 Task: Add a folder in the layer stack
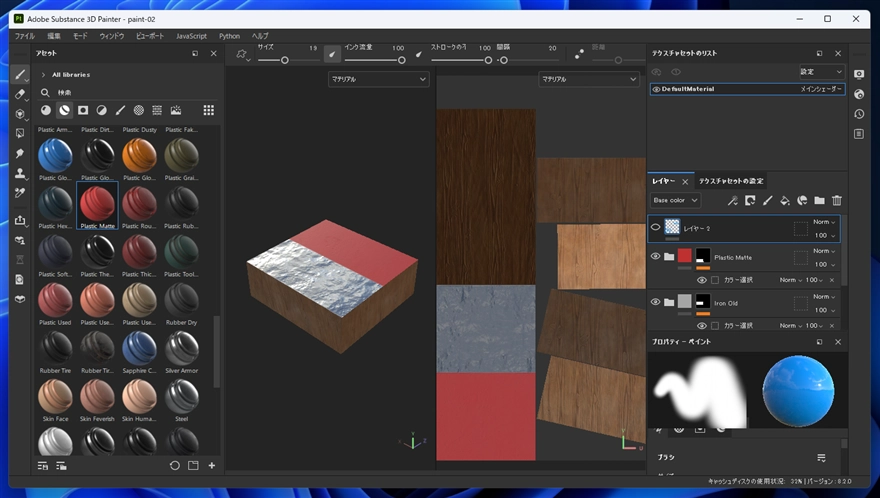(819, 200)
